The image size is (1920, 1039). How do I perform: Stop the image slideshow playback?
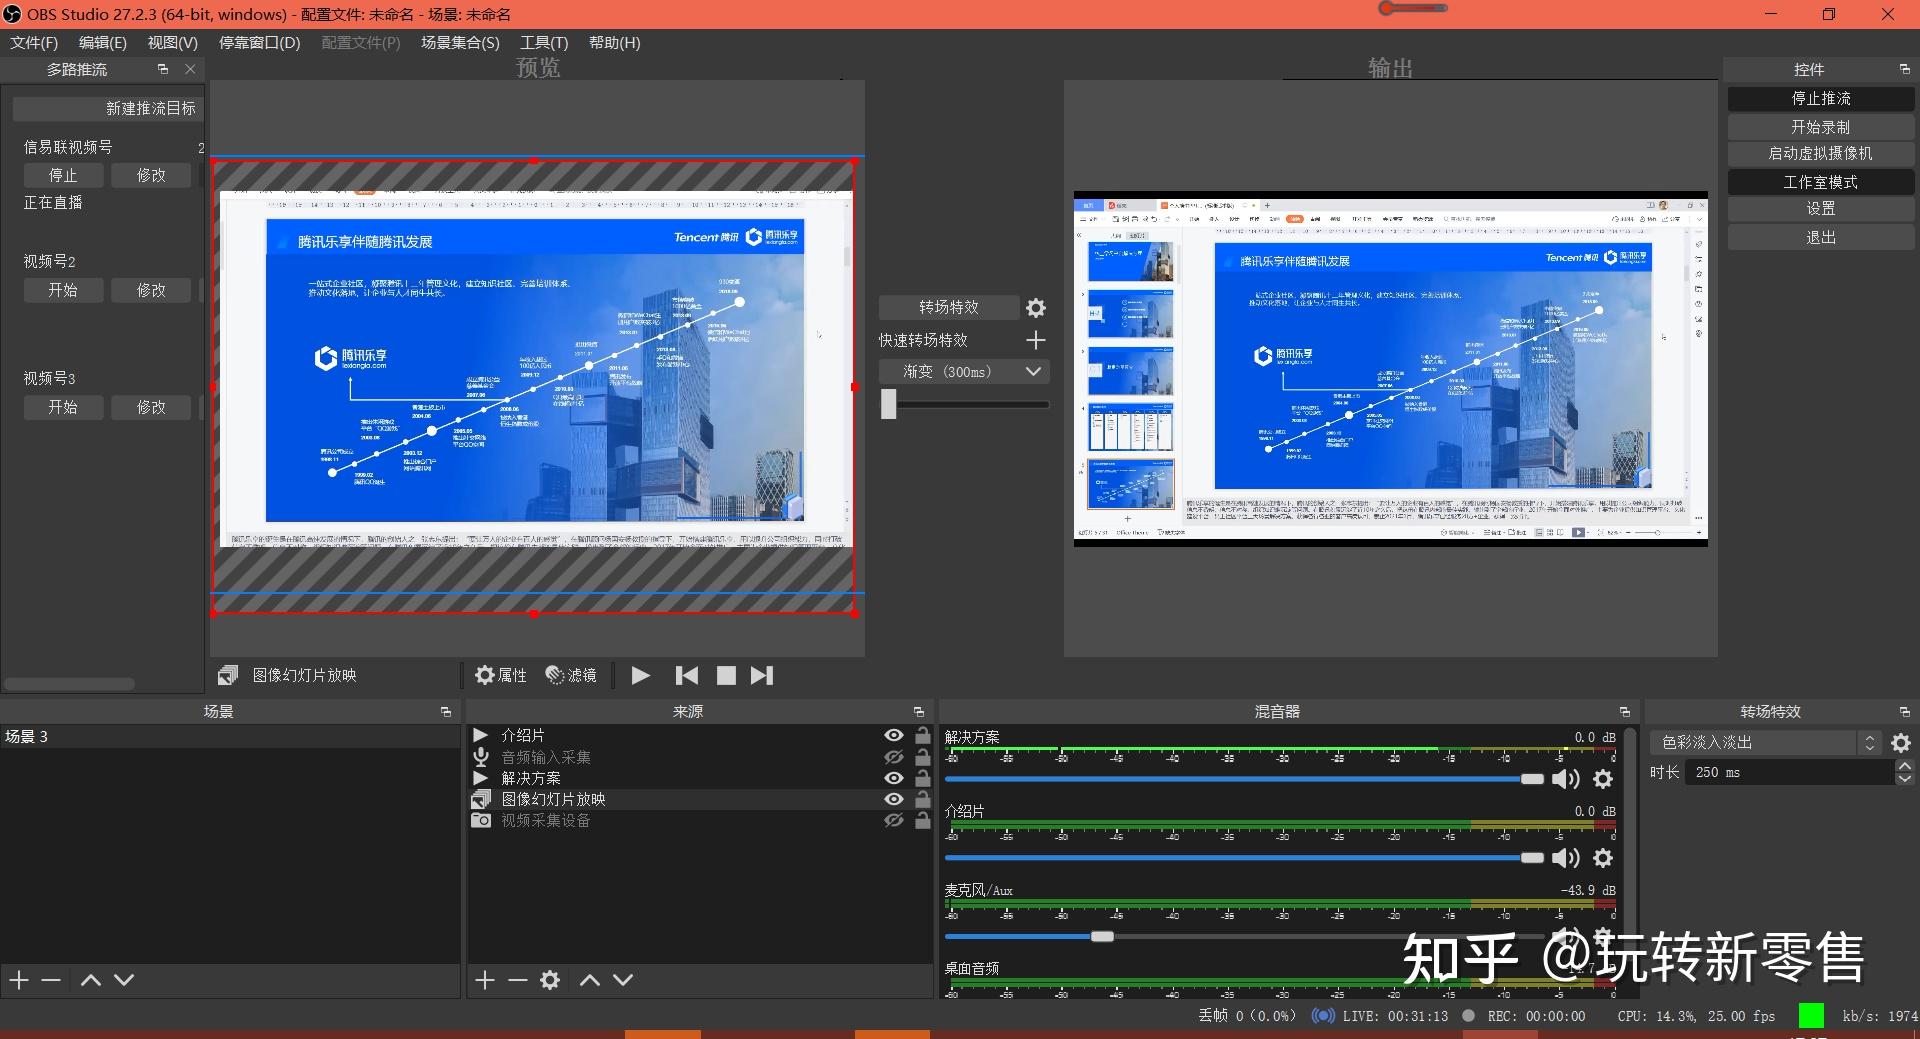[x=726, y=675]
